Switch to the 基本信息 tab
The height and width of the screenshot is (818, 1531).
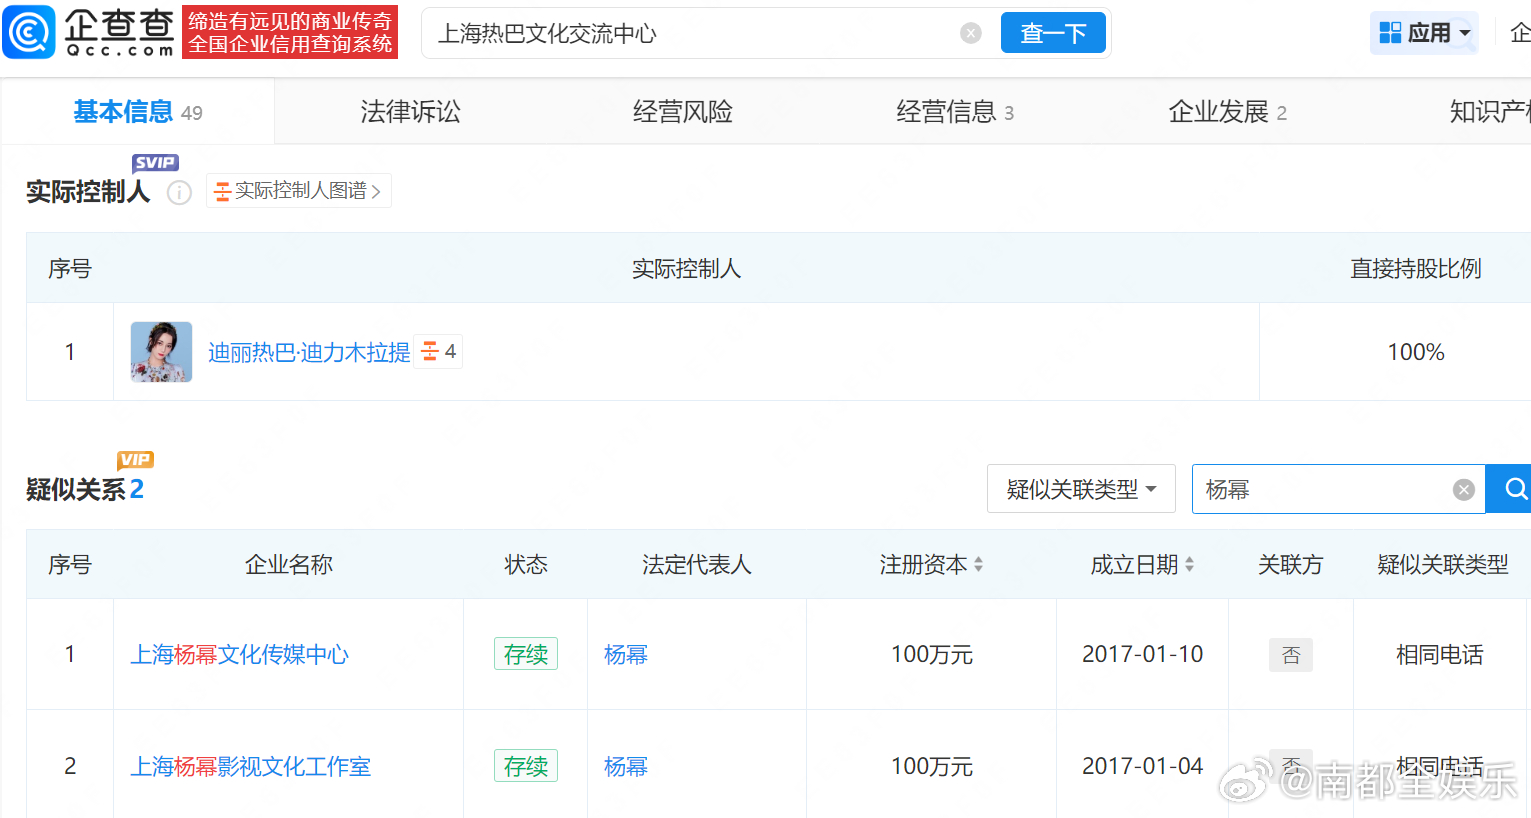tap(138, 112)
